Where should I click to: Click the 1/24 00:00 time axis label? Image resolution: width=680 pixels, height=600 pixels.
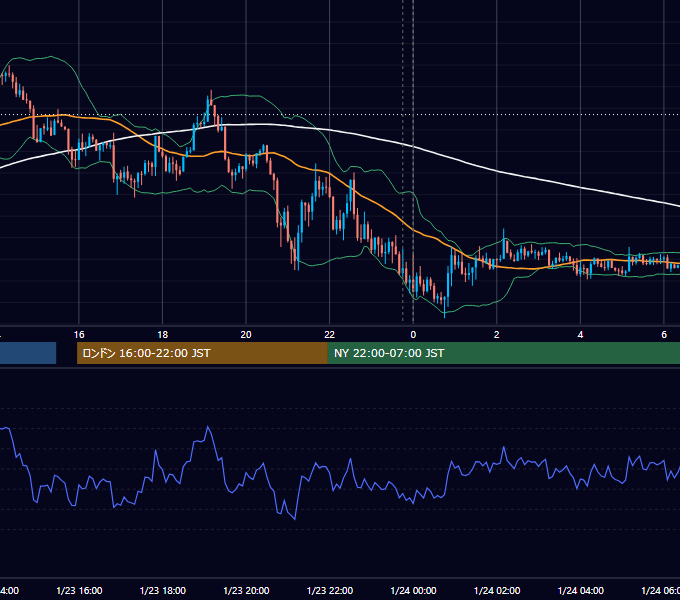(413, 590)
